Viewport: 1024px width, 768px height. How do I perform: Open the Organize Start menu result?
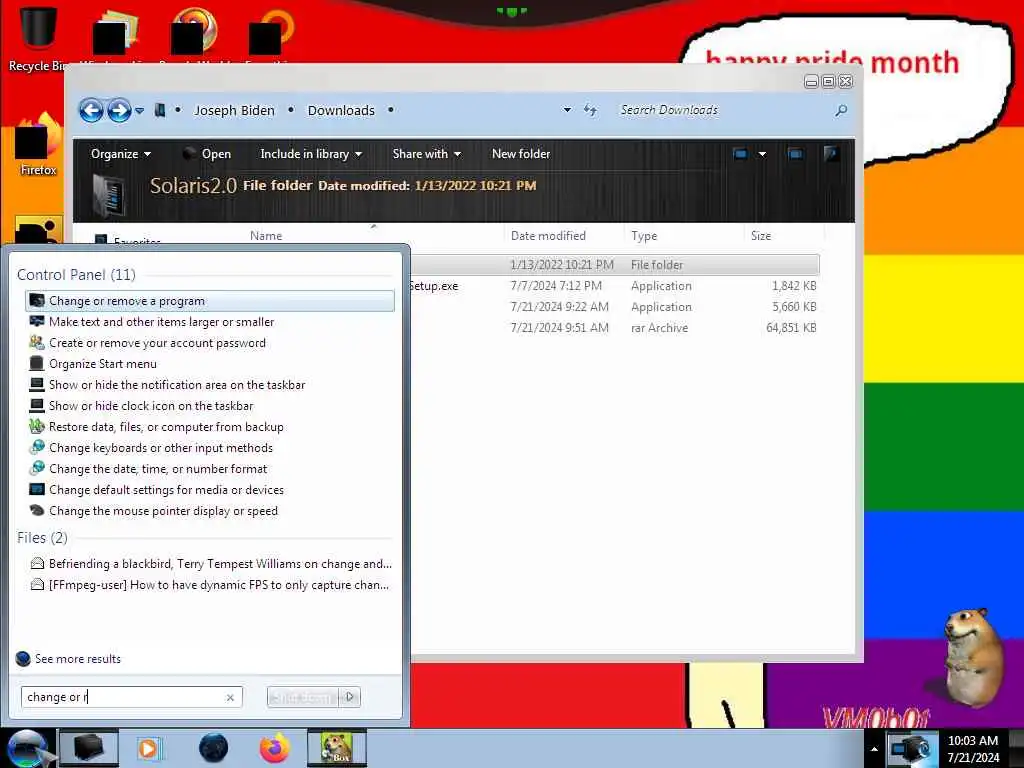(x=210, y=364)
